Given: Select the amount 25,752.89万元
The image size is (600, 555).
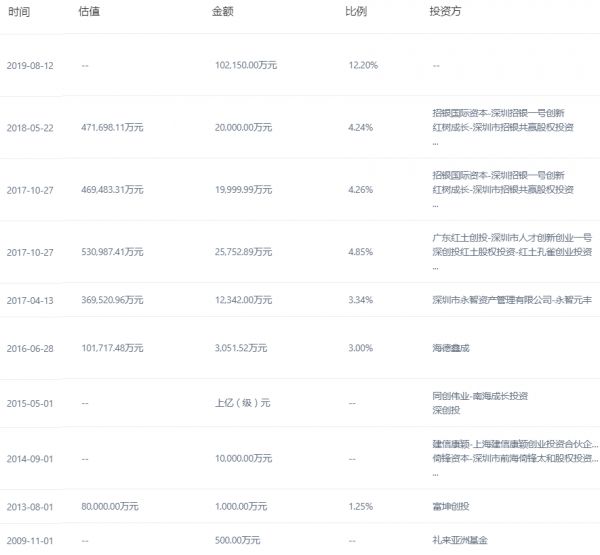Looking at the screenshot, I should [x=243, y=252].
